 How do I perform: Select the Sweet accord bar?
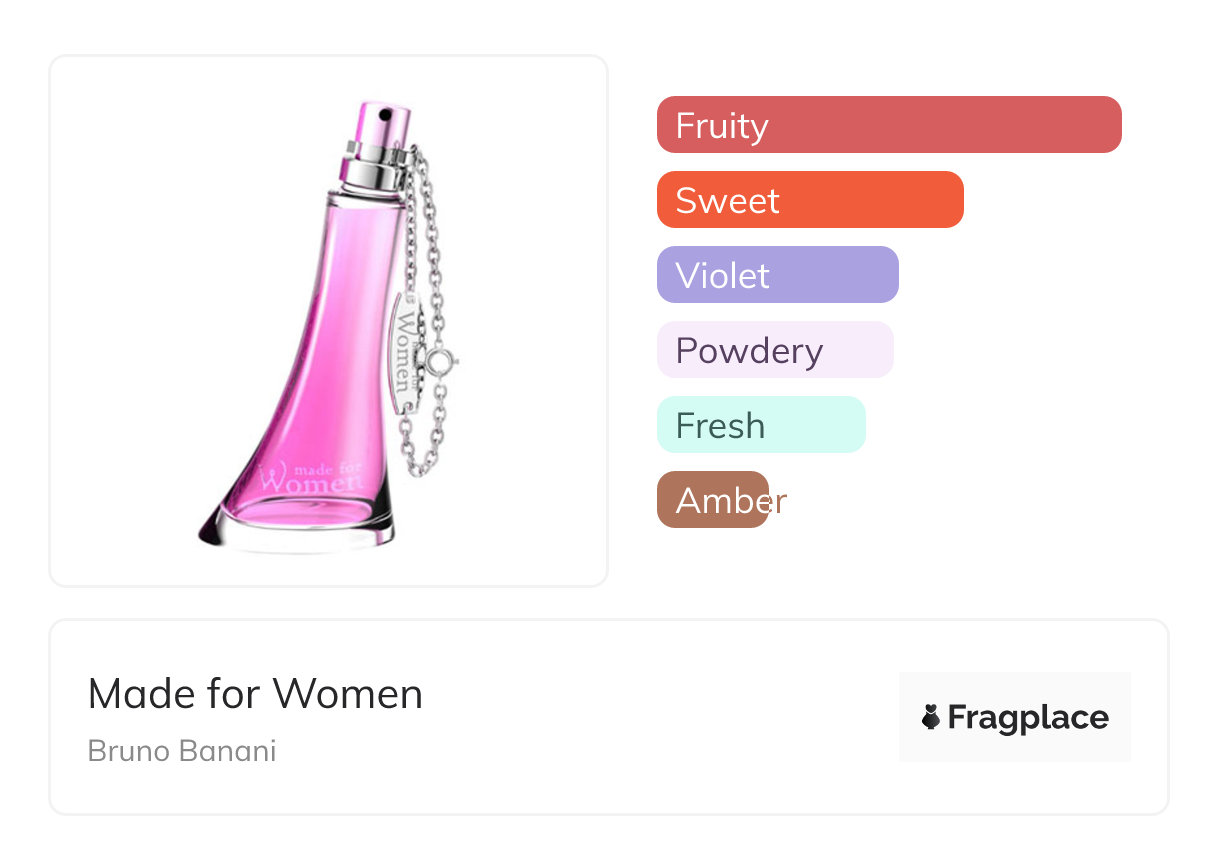pyautogui.click(x=809, y=200)
